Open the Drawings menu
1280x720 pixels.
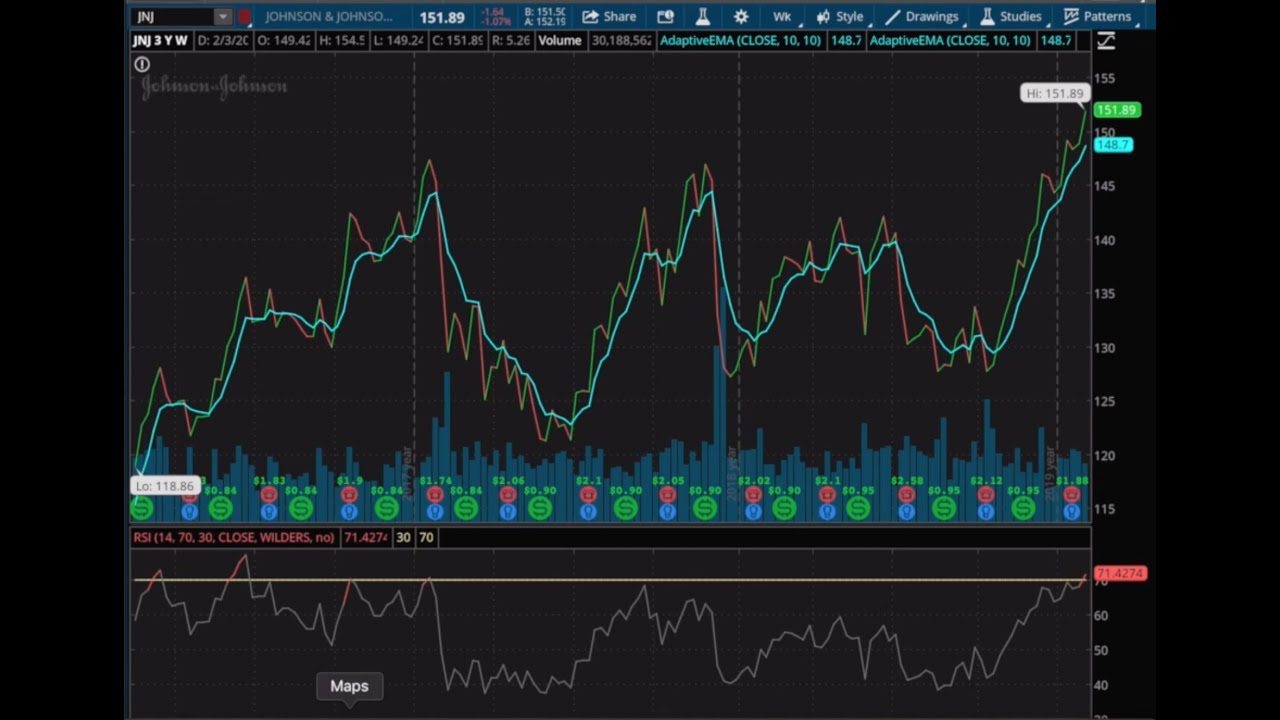(922, 17)
